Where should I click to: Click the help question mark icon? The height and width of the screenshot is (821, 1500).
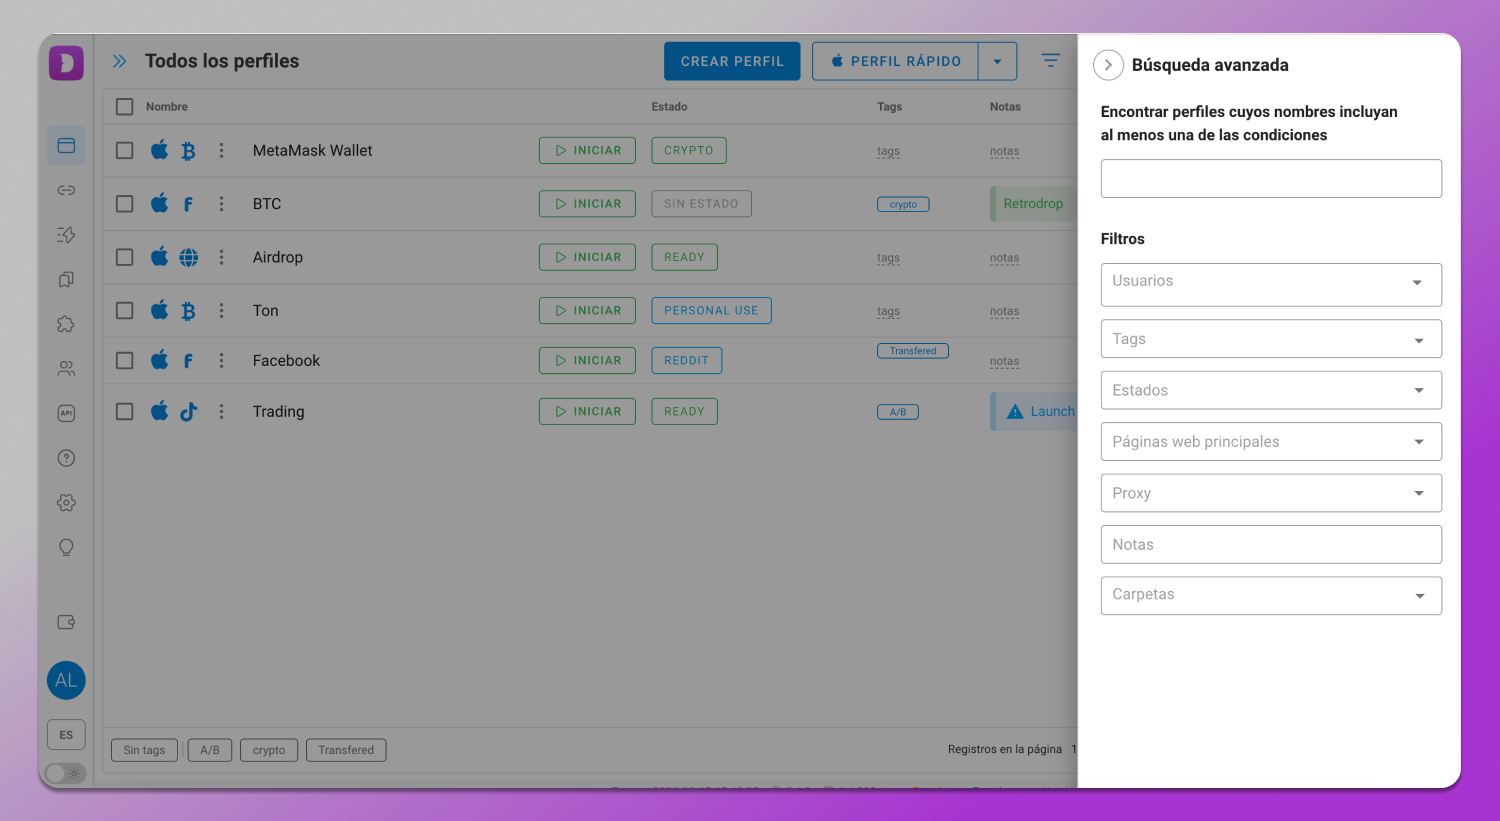[x=66, y=458]
